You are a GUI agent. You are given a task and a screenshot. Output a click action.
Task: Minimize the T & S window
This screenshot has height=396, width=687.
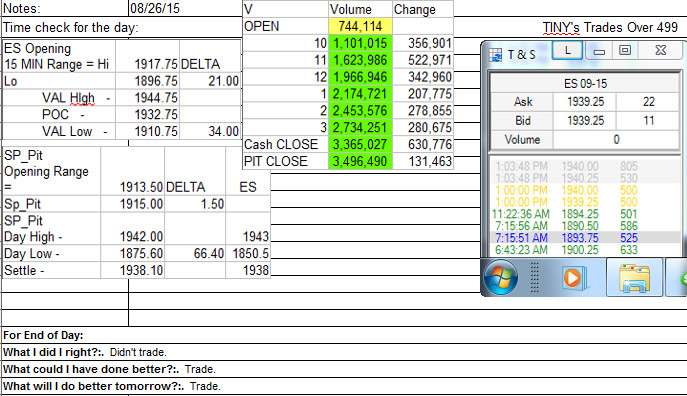click(x=599, y=51)
